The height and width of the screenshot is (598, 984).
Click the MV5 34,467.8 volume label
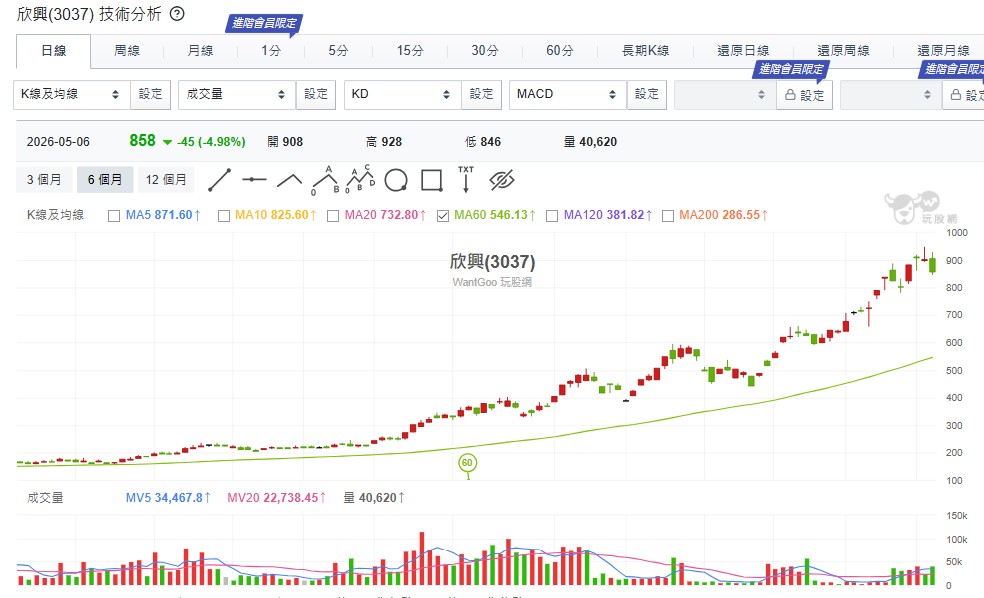tap(168, 498)
